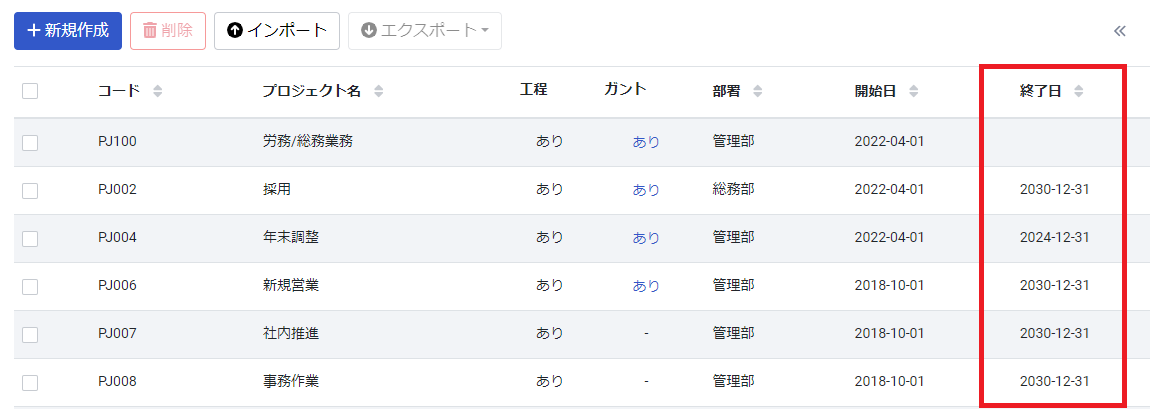Click the インポート upload button

point(276,31)
